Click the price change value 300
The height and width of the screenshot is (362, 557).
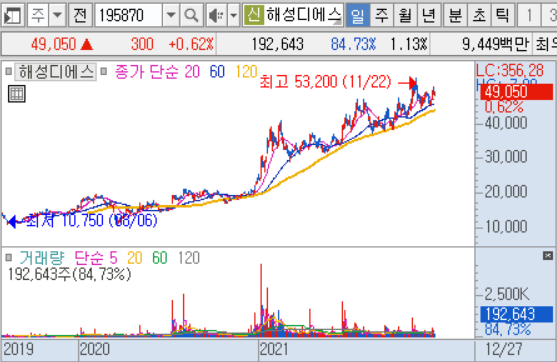pos(142,45)
